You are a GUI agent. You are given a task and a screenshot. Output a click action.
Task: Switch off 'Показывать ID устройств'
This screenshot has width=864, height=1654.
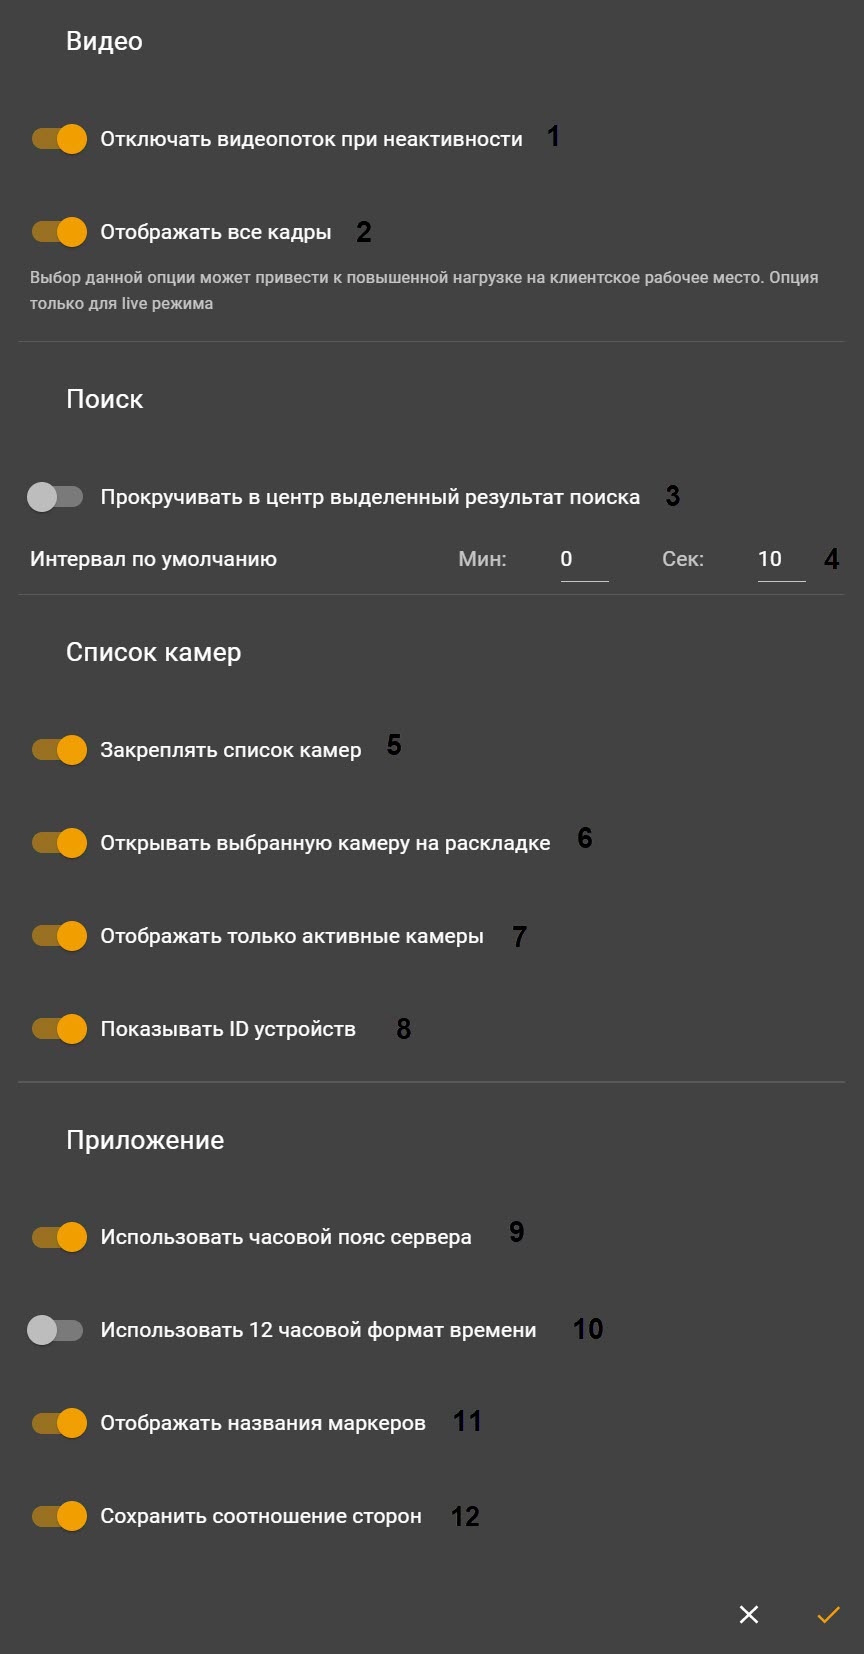click(59, 1029)
